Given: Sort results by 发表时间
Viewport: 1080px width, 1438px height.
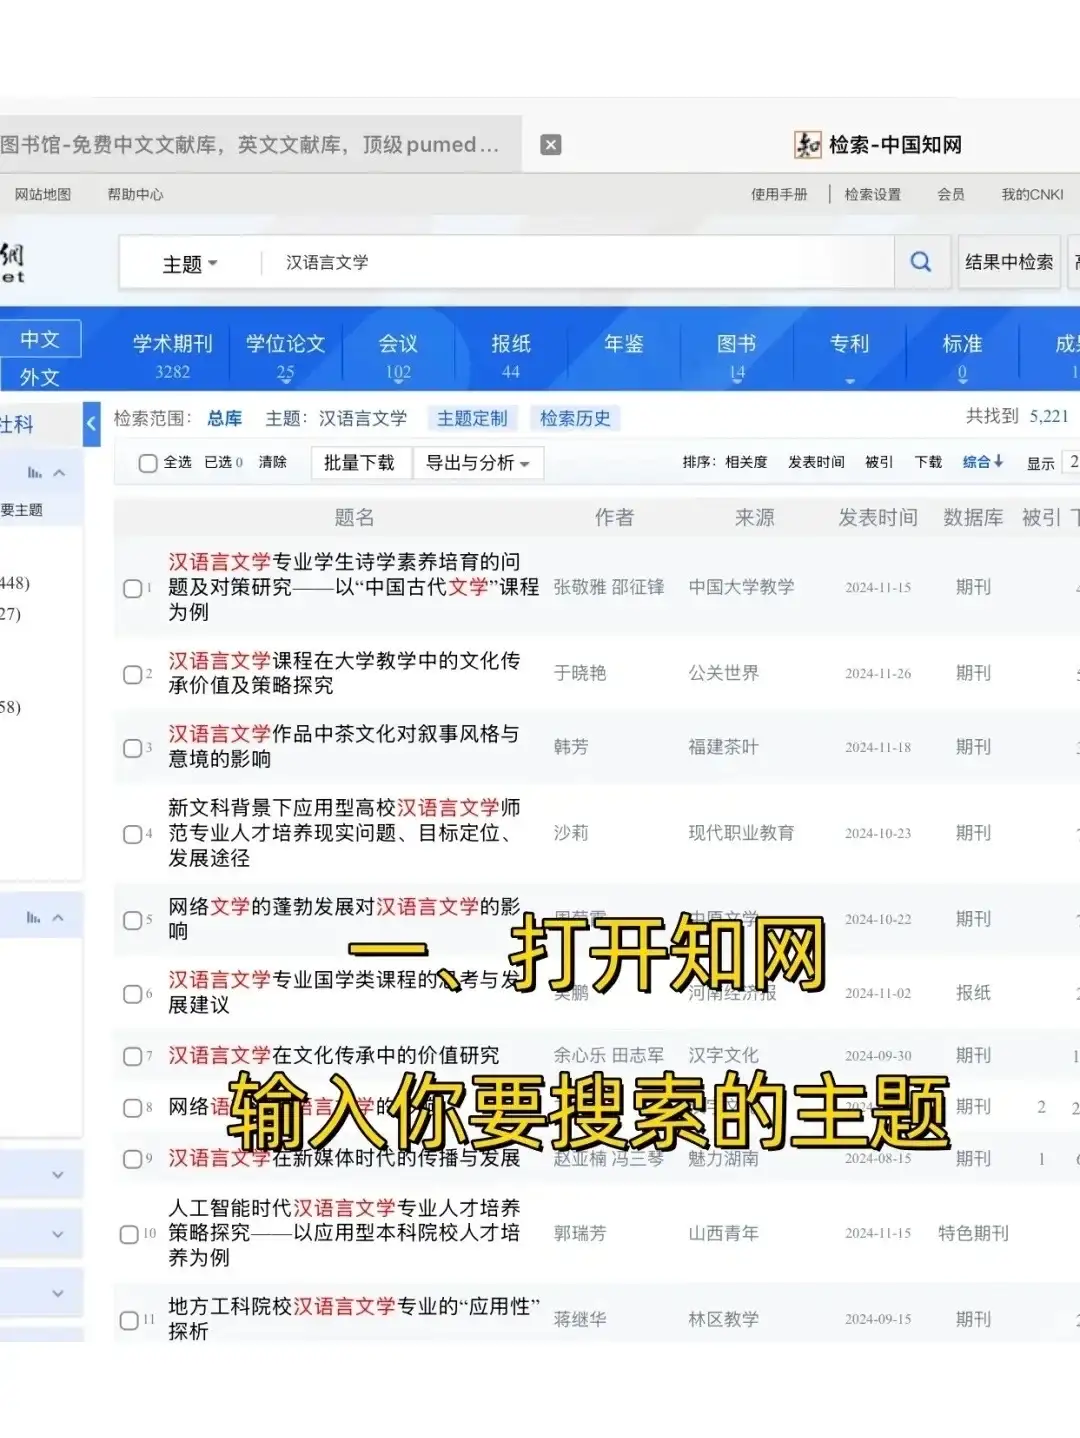Looking at the screenshot, I should click(x=816, y=462).
